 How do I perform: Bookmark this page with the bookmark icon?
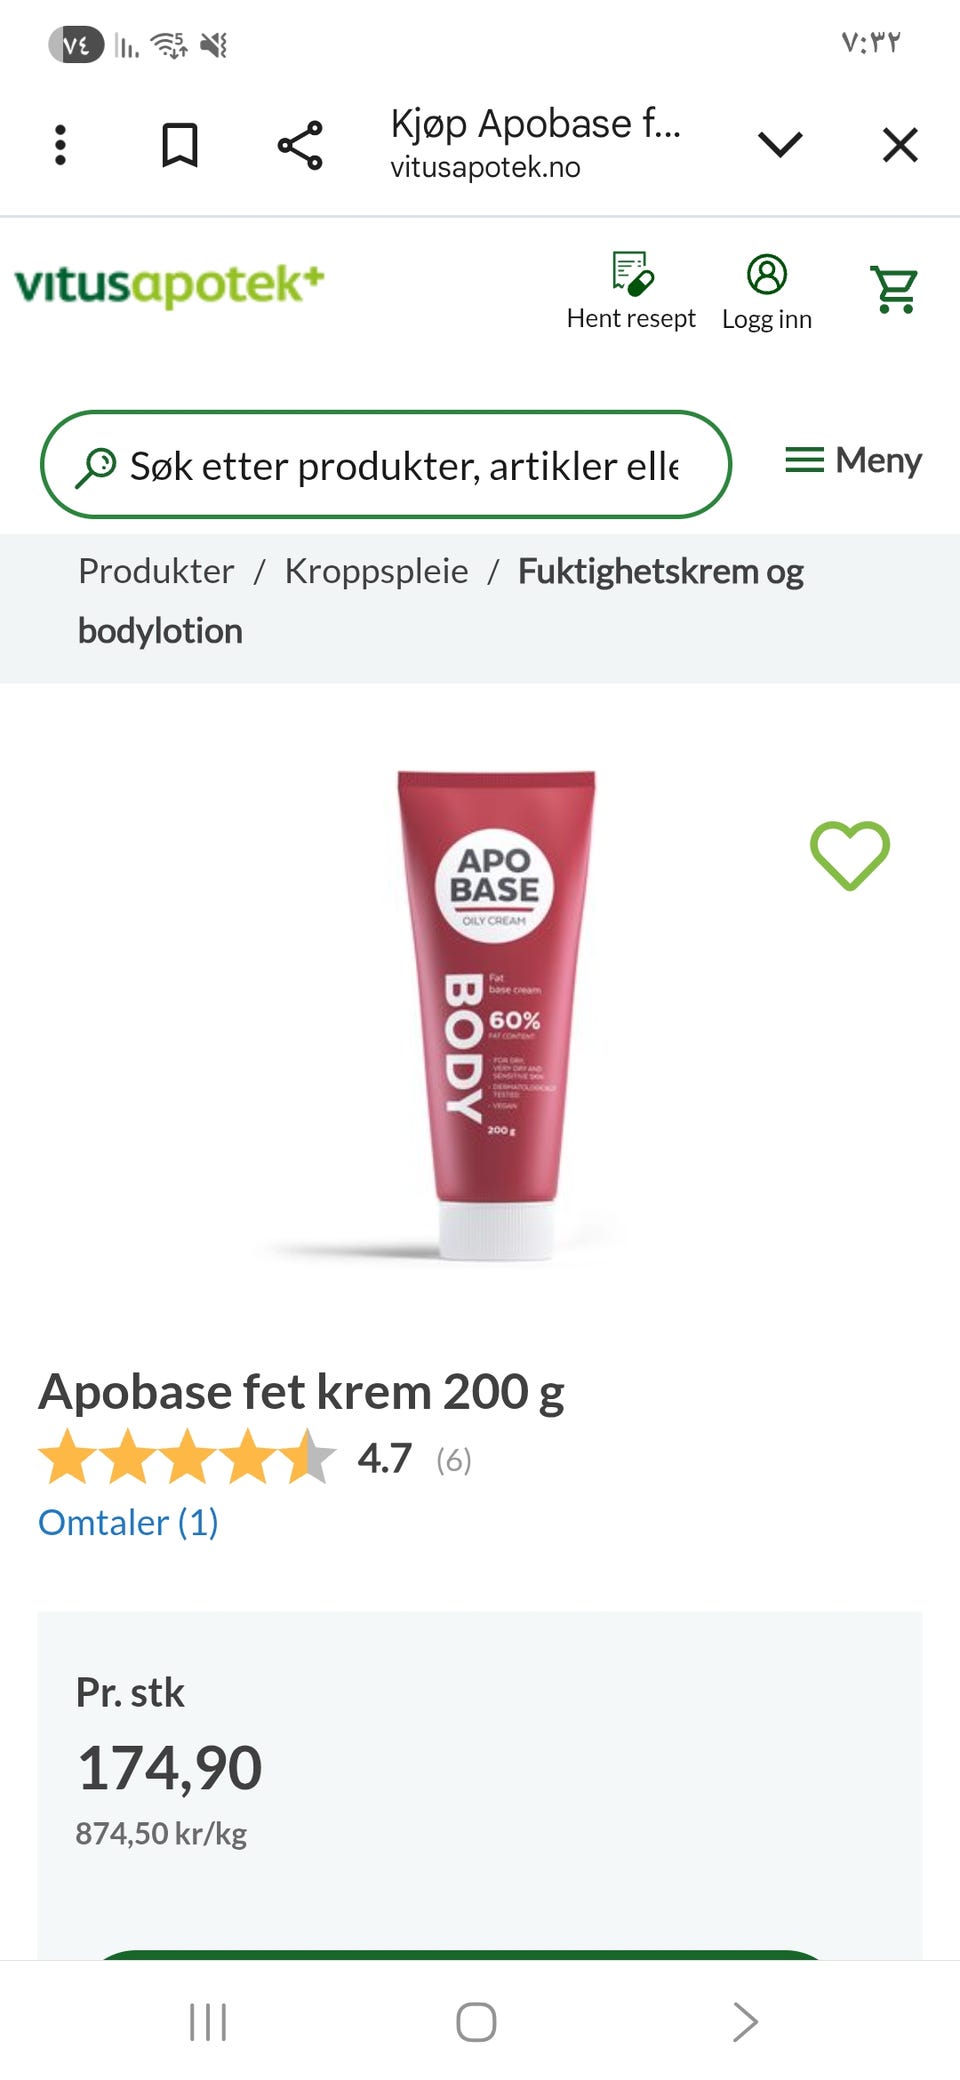pyautogui.click(x=180, y=145)
